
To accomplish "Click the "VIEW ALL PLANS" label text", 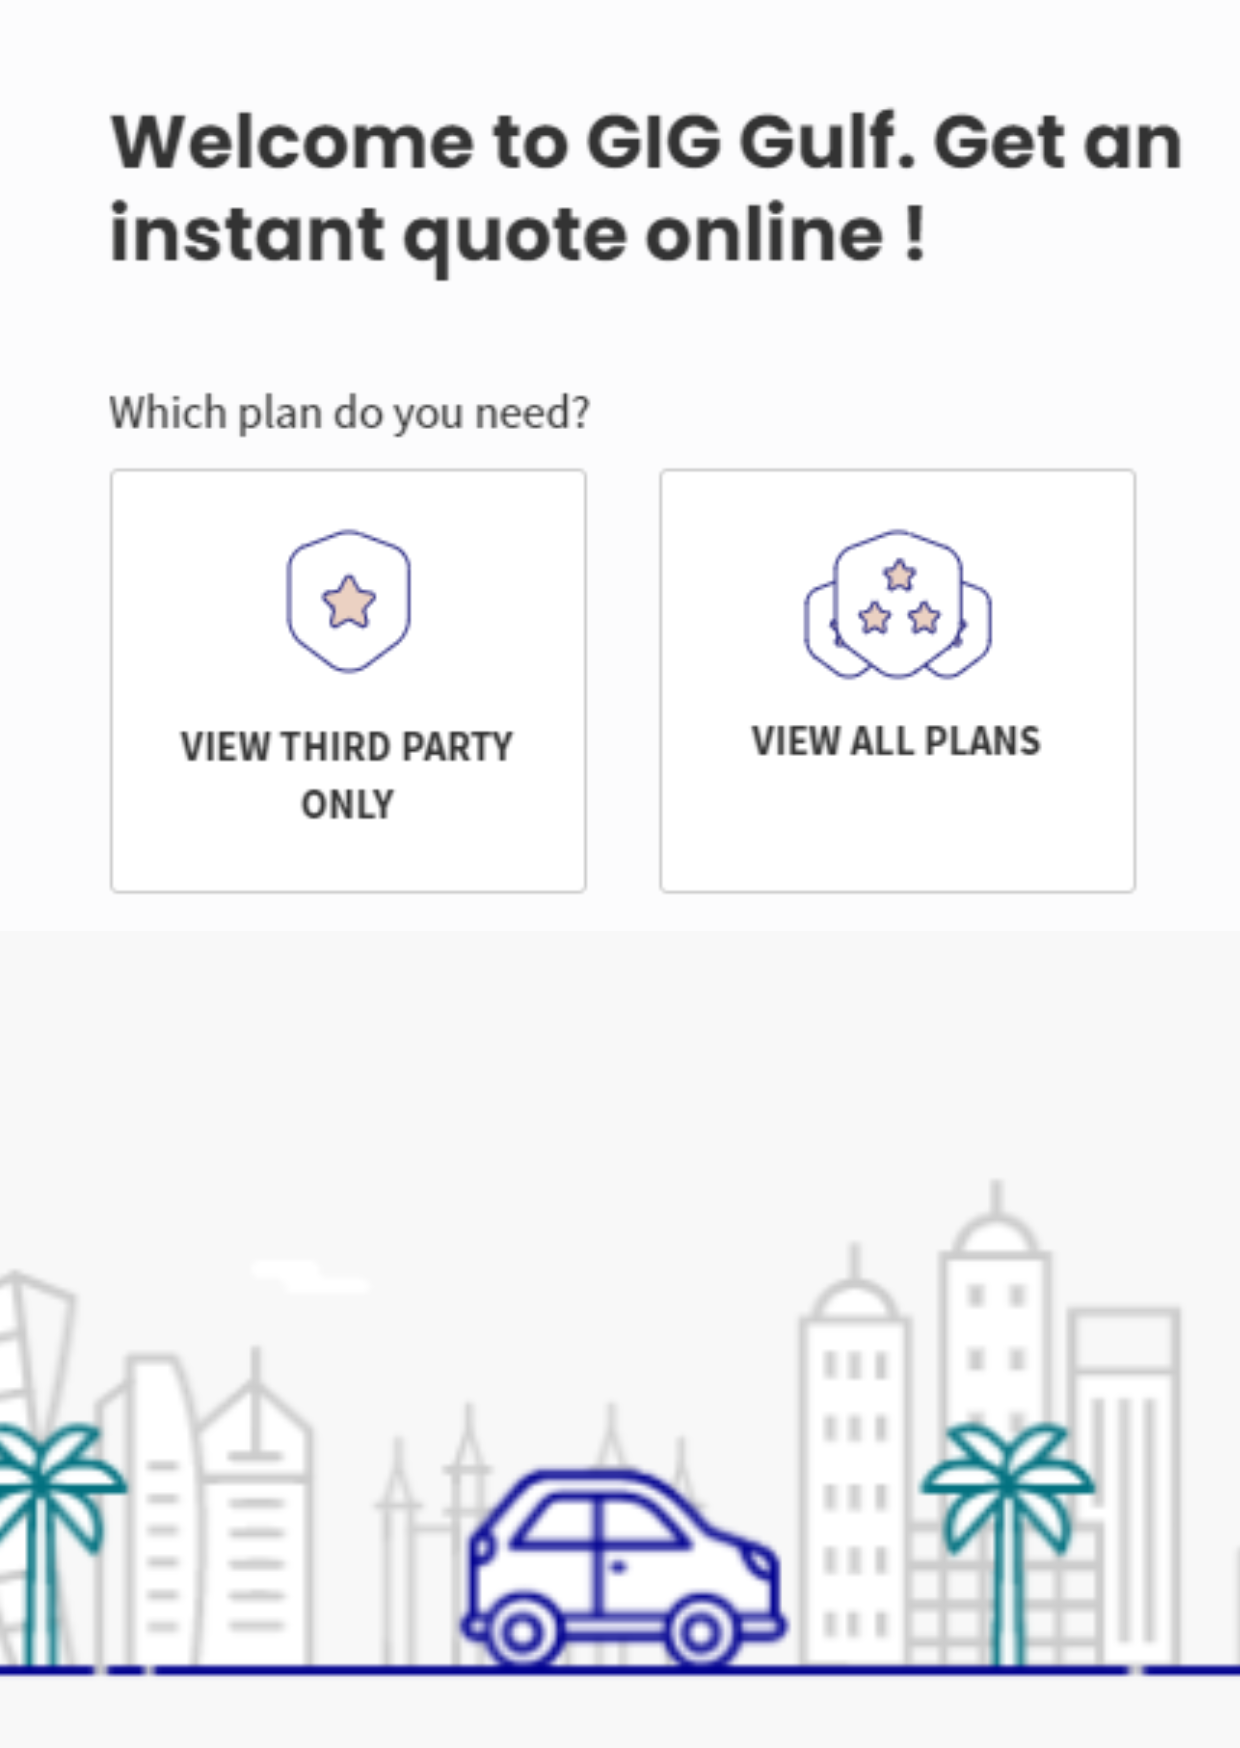I will pos(896,741).
